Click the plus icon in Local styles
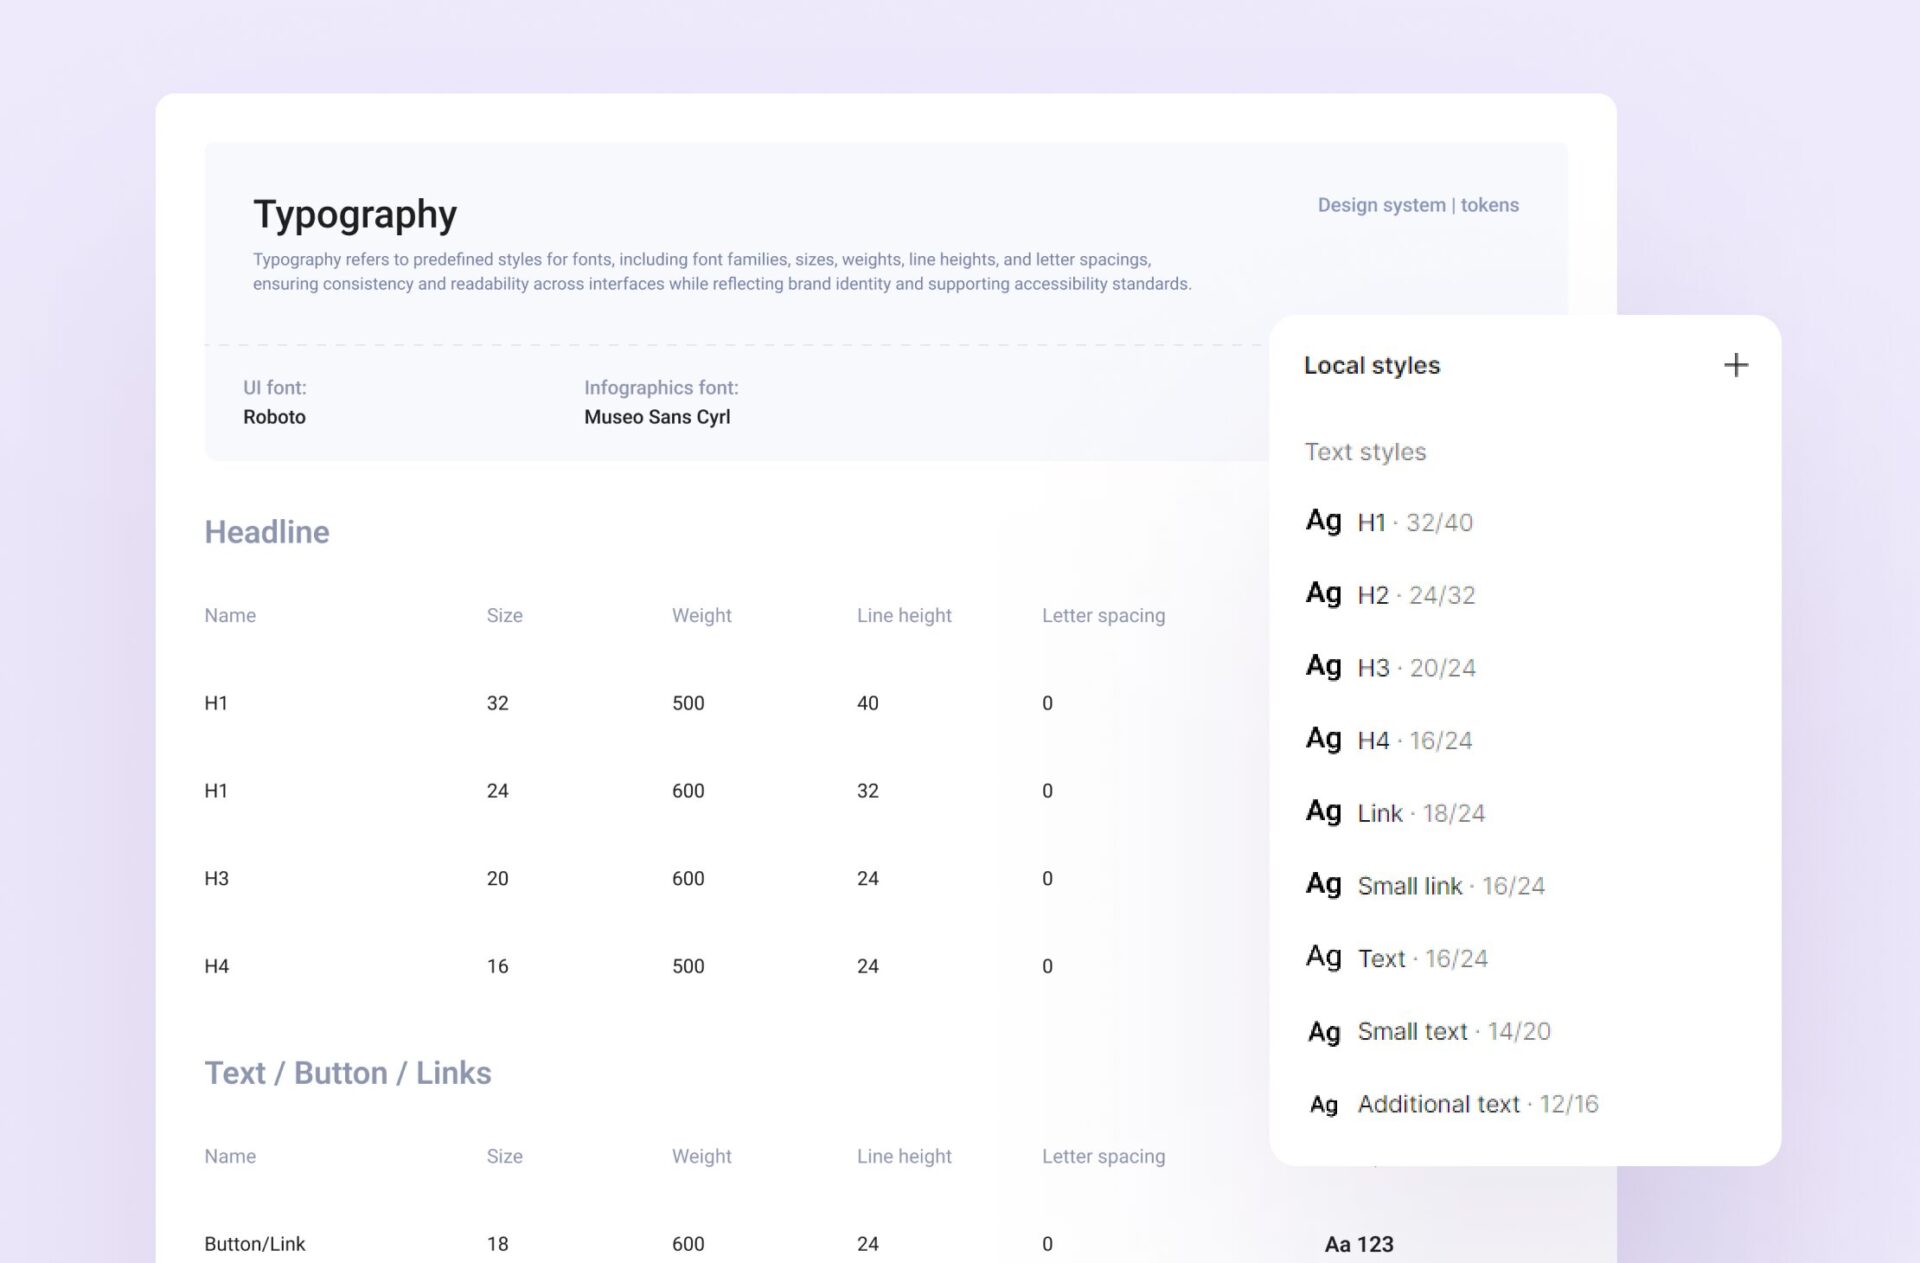 point(1736,365)
